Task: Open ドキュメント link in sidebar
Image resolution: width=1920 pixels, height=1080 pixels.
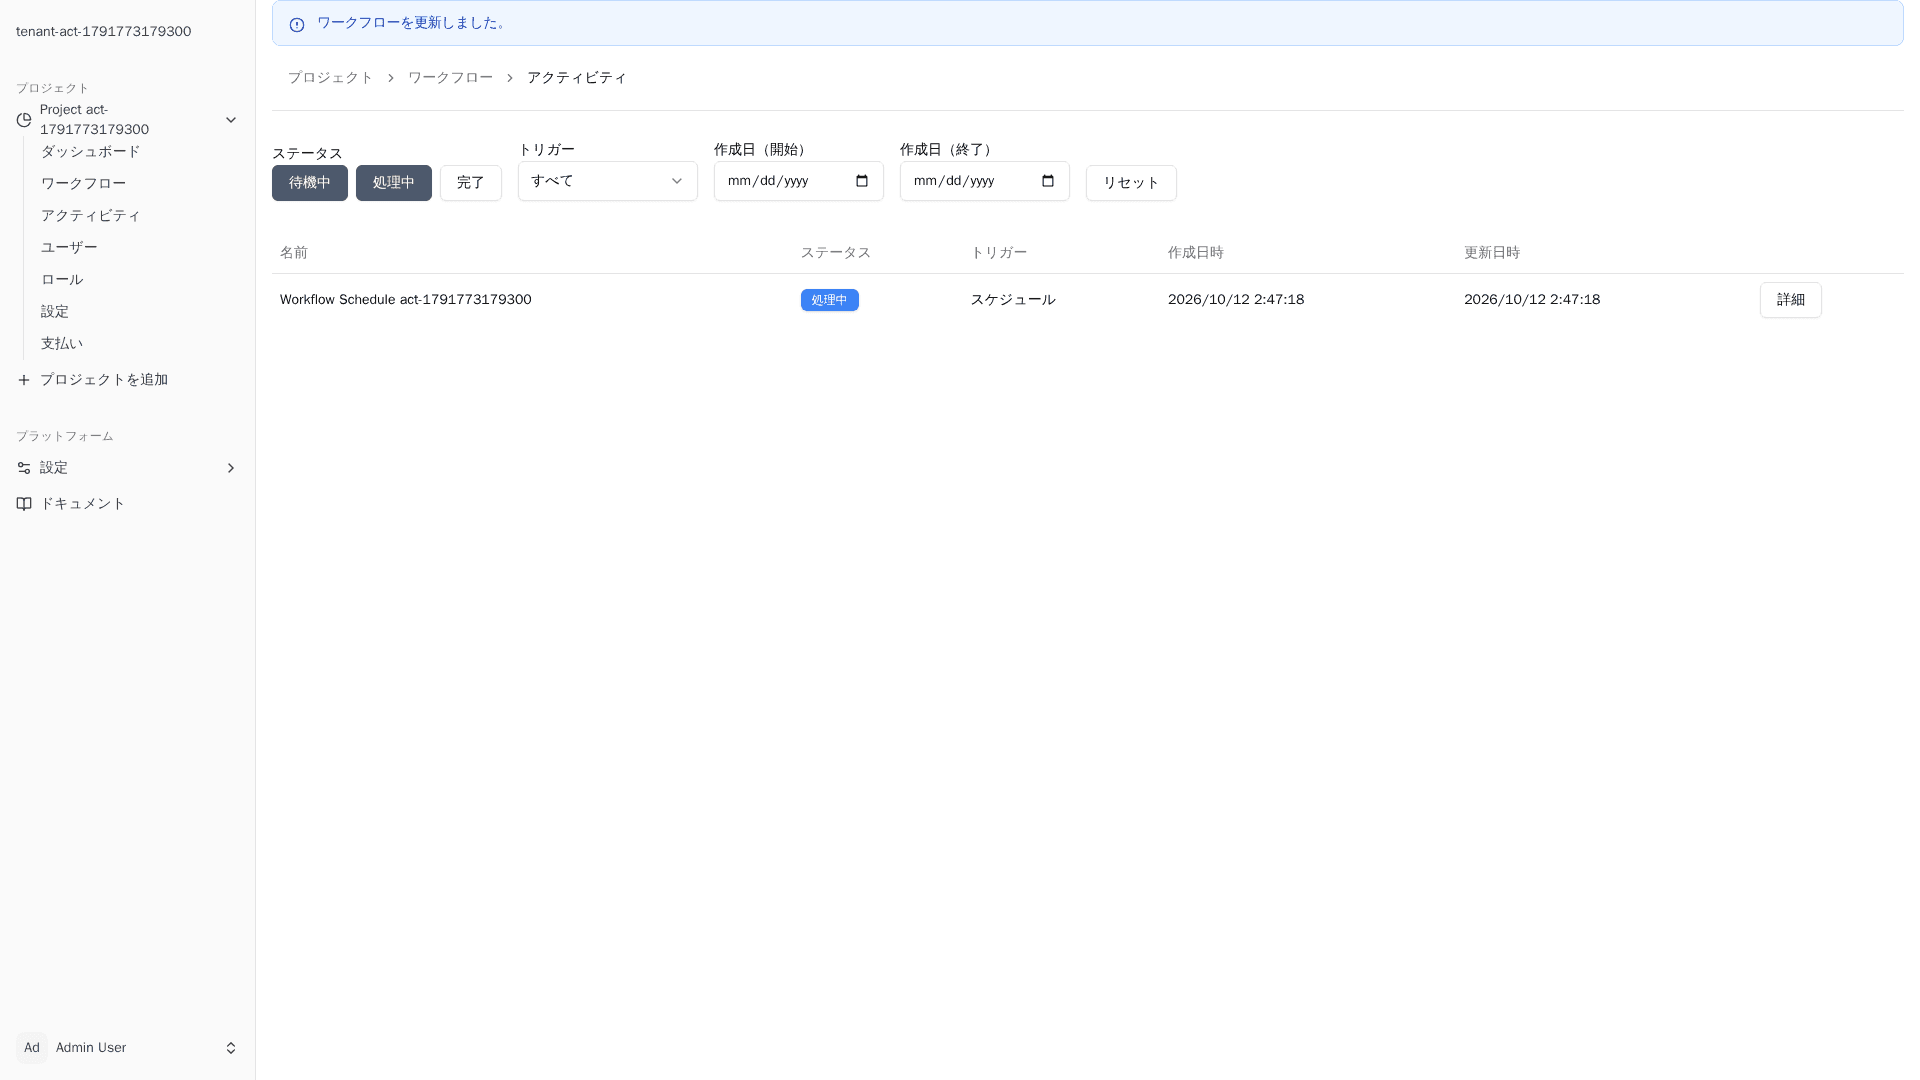Action: click(x=83, y=504)
